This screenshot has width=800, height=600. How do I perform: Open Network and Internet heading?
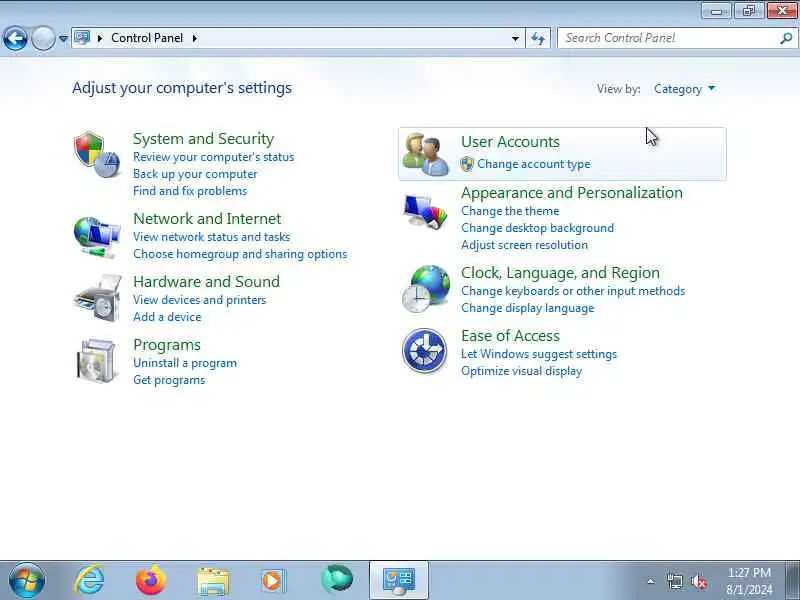(x=207, y=219)
